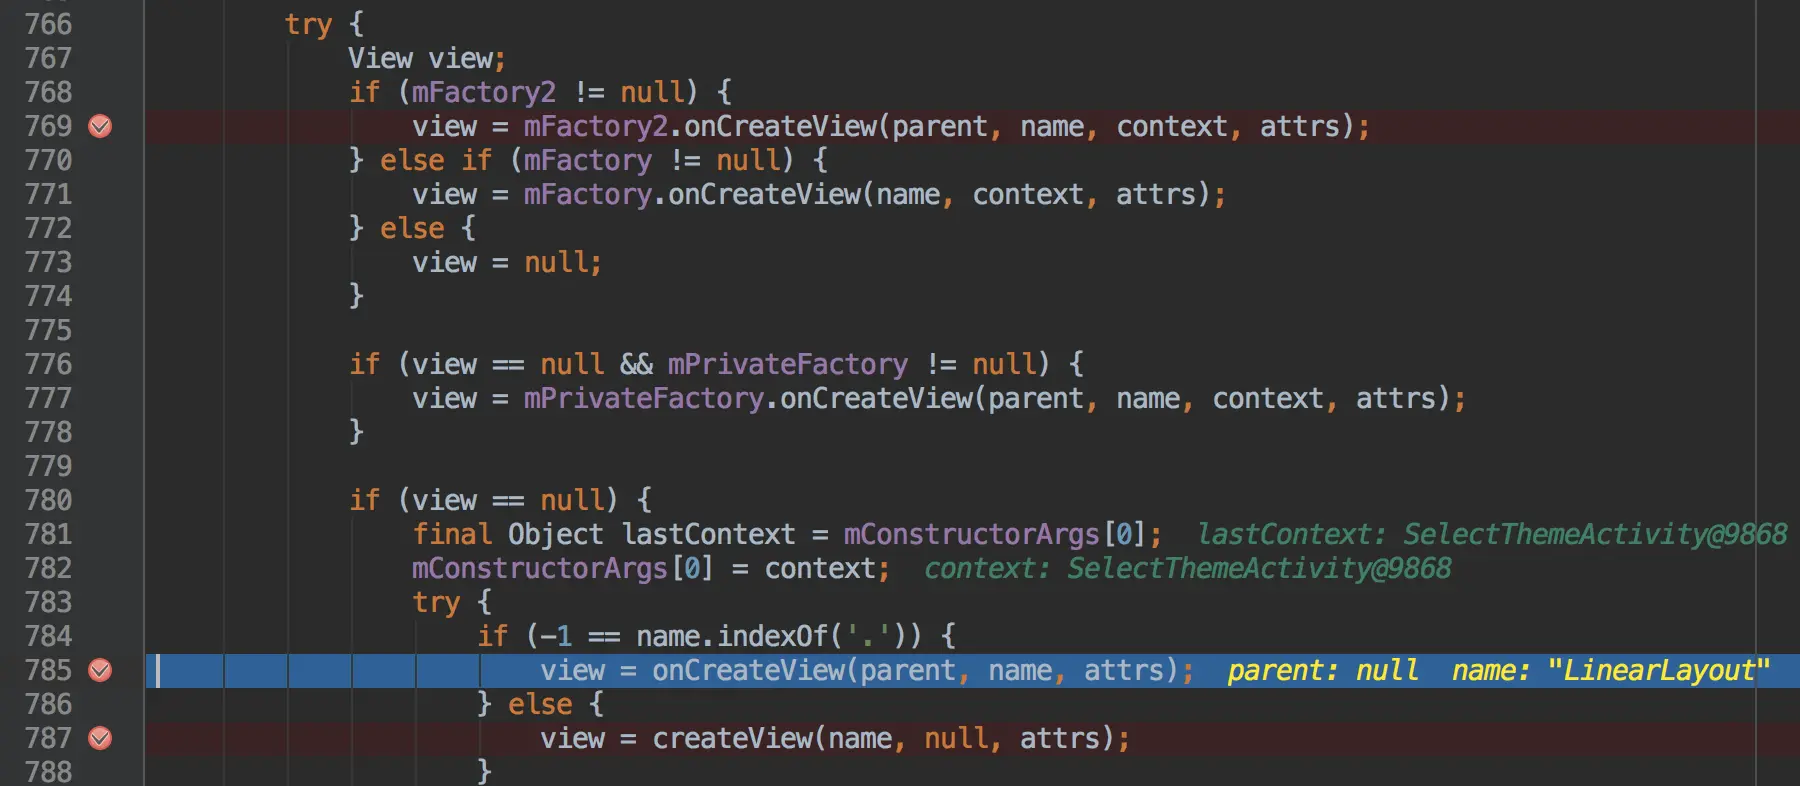1800x786 pixels.
Task: Click line number 771 in the gutter
Action: click(48, 194)
